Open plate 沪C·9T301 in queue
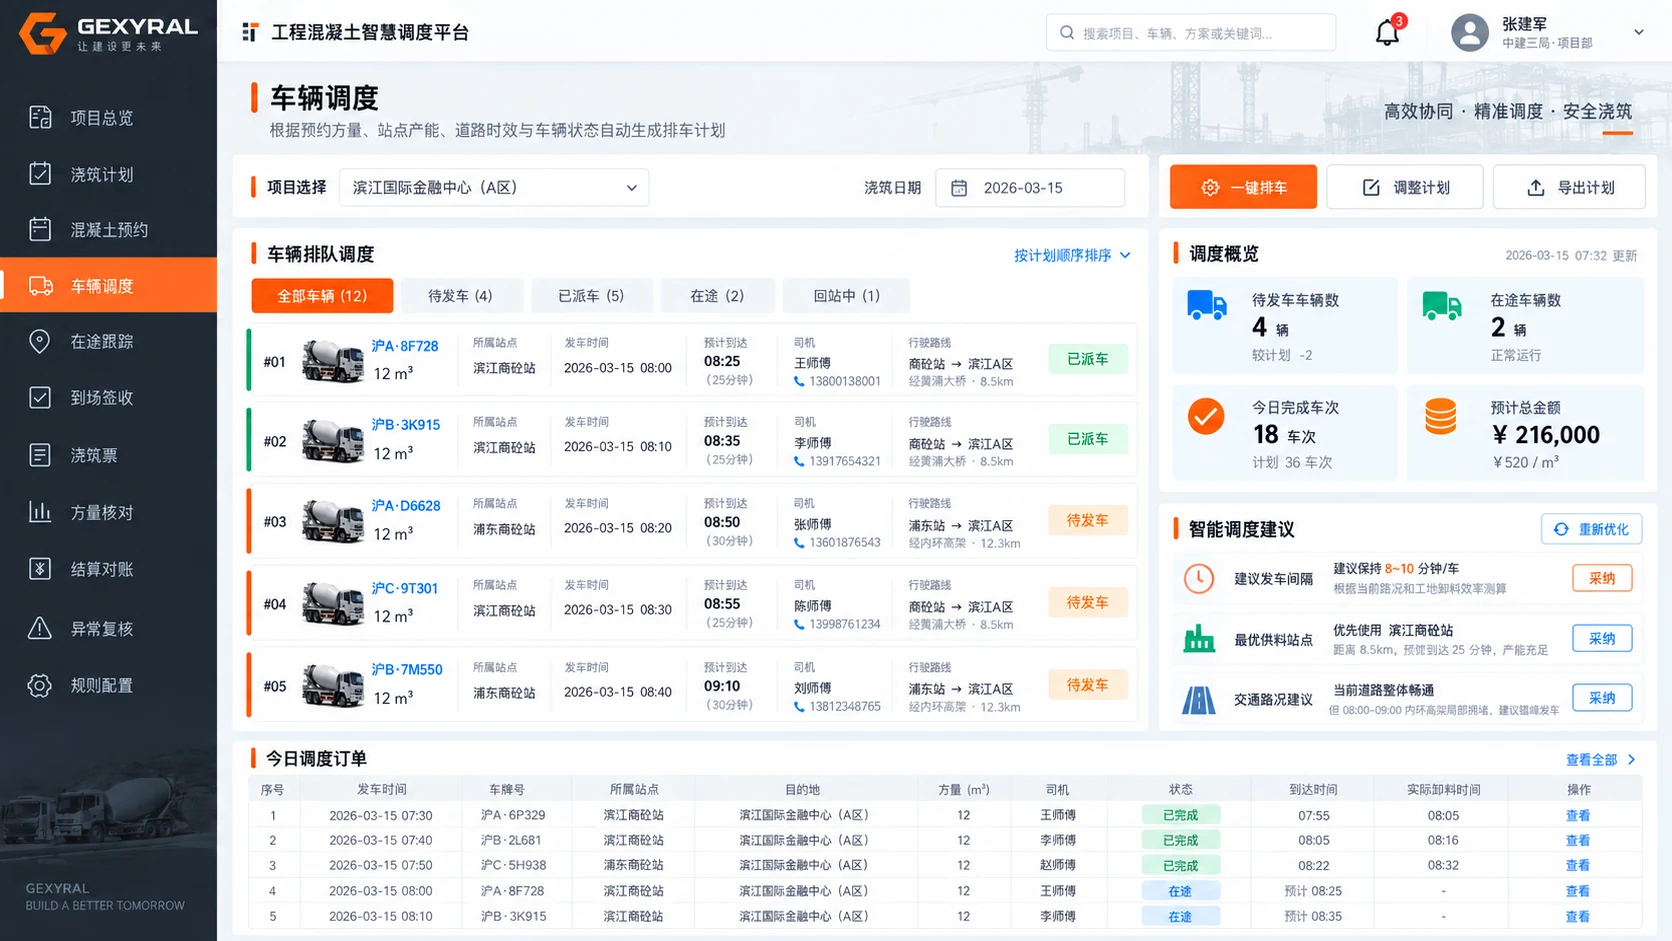Image resolution: width=1672 pixels, height=941 pixels. [405, 588]
